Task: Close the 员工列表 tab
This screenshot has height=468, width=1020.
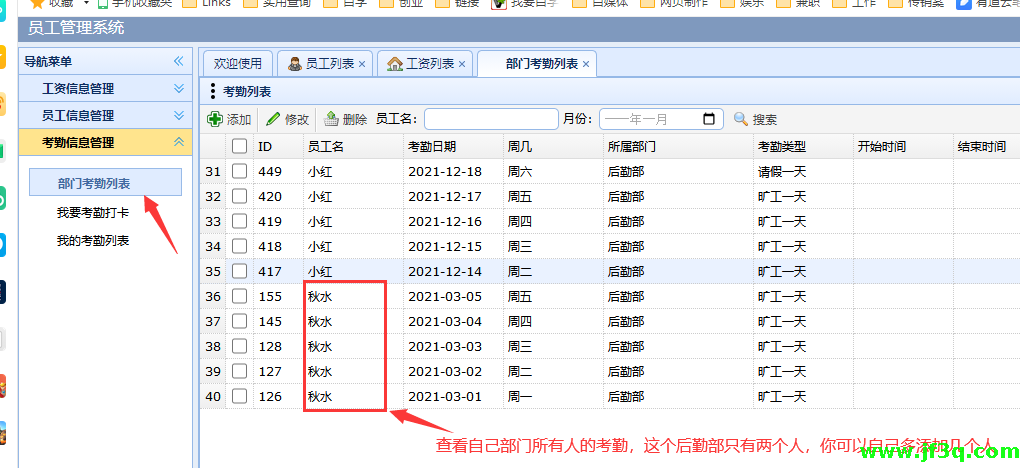Action: [x=362, y=64]
